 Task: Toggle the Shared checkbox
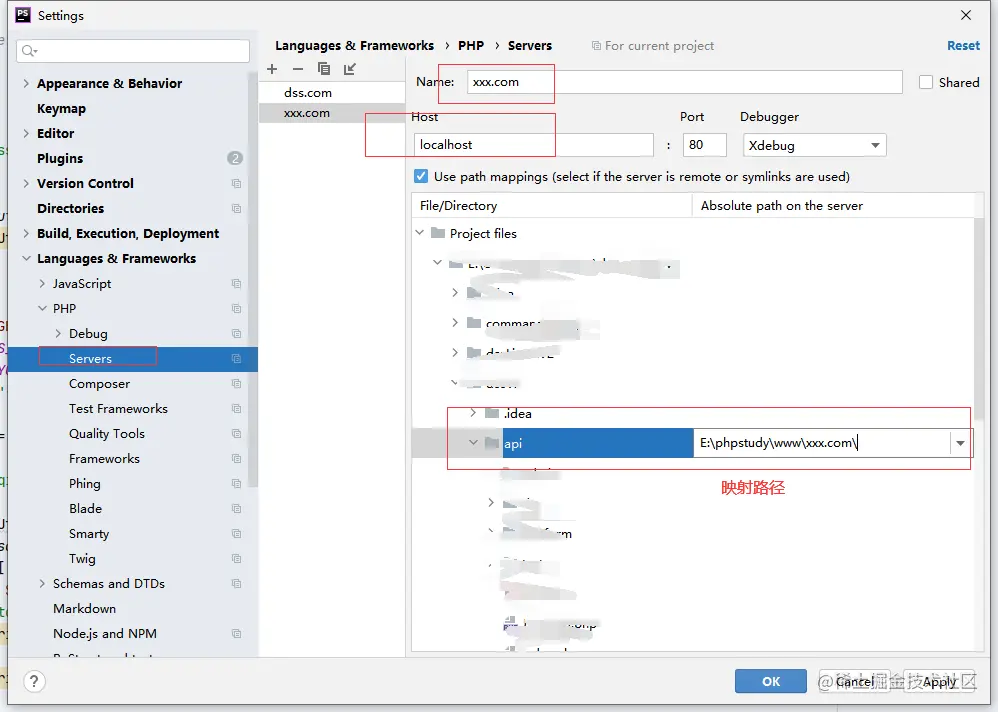(x=926, y=83)
